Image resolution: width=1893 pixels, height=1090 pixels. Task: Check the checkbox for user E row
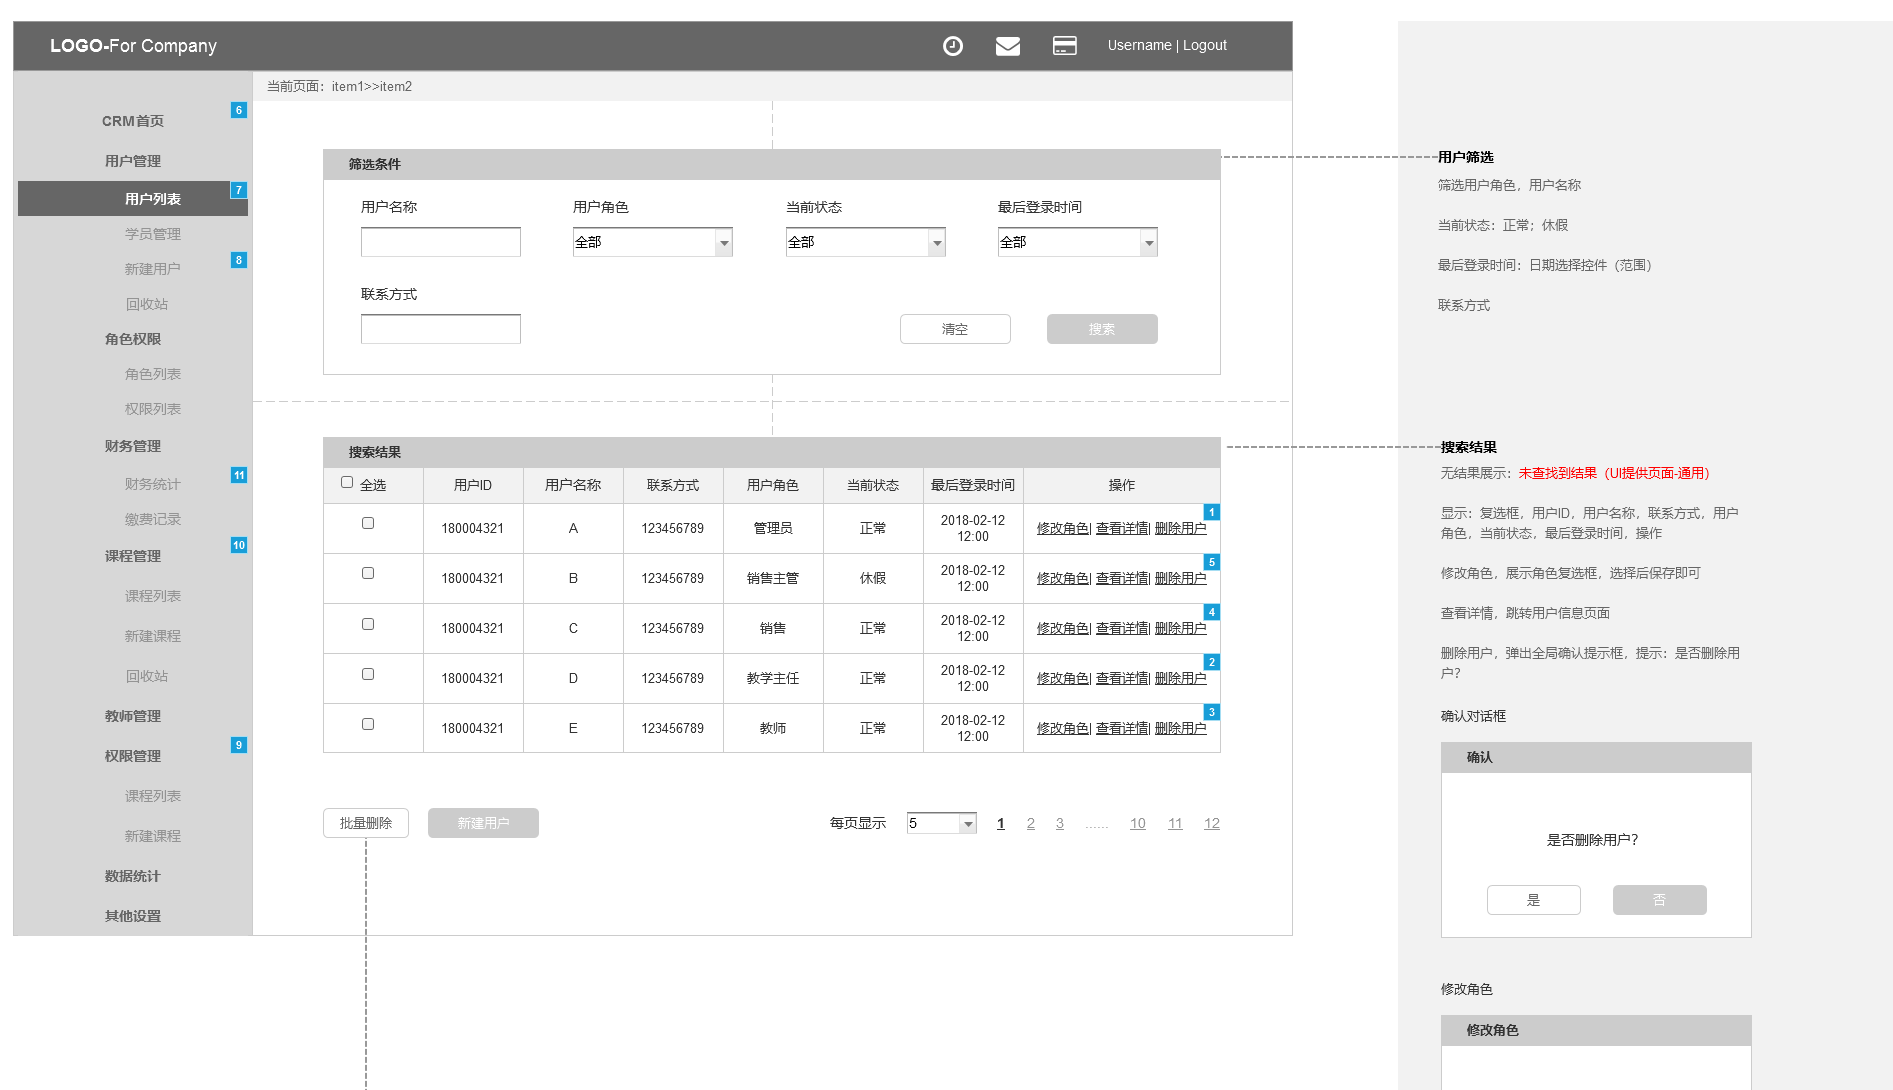point(368,724)
